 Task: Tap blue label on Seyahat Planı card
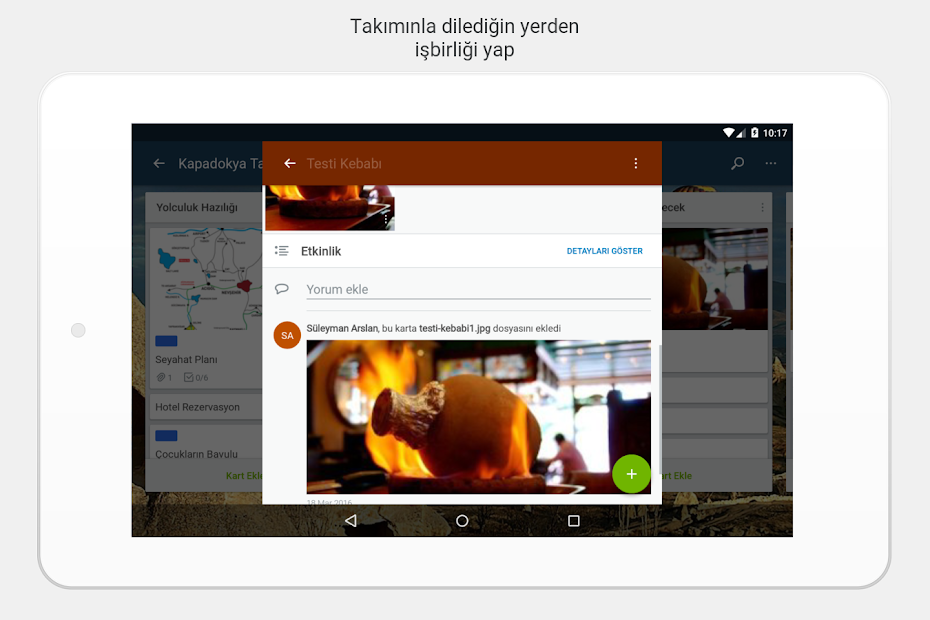click(166, 341)
